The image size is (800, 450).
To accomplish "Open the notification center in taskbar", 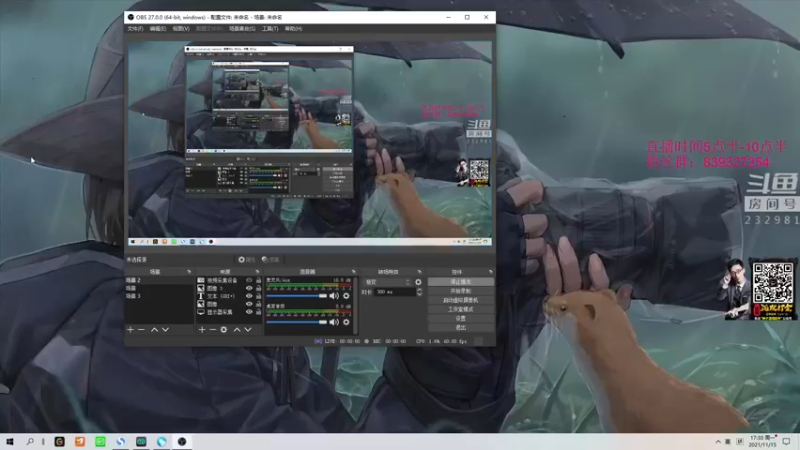I will [x=787, y=442].
